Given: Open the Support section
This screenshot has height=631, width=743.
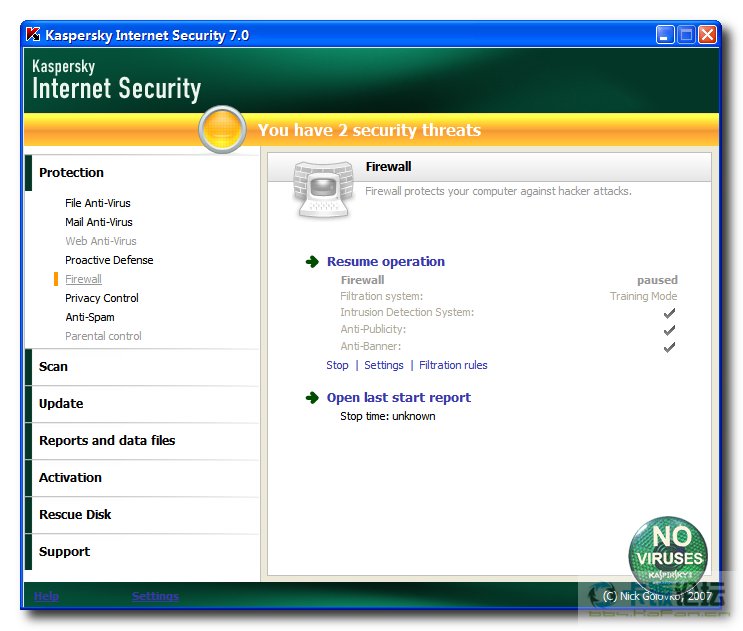Looking at the screenshot, I should (64, 551).
